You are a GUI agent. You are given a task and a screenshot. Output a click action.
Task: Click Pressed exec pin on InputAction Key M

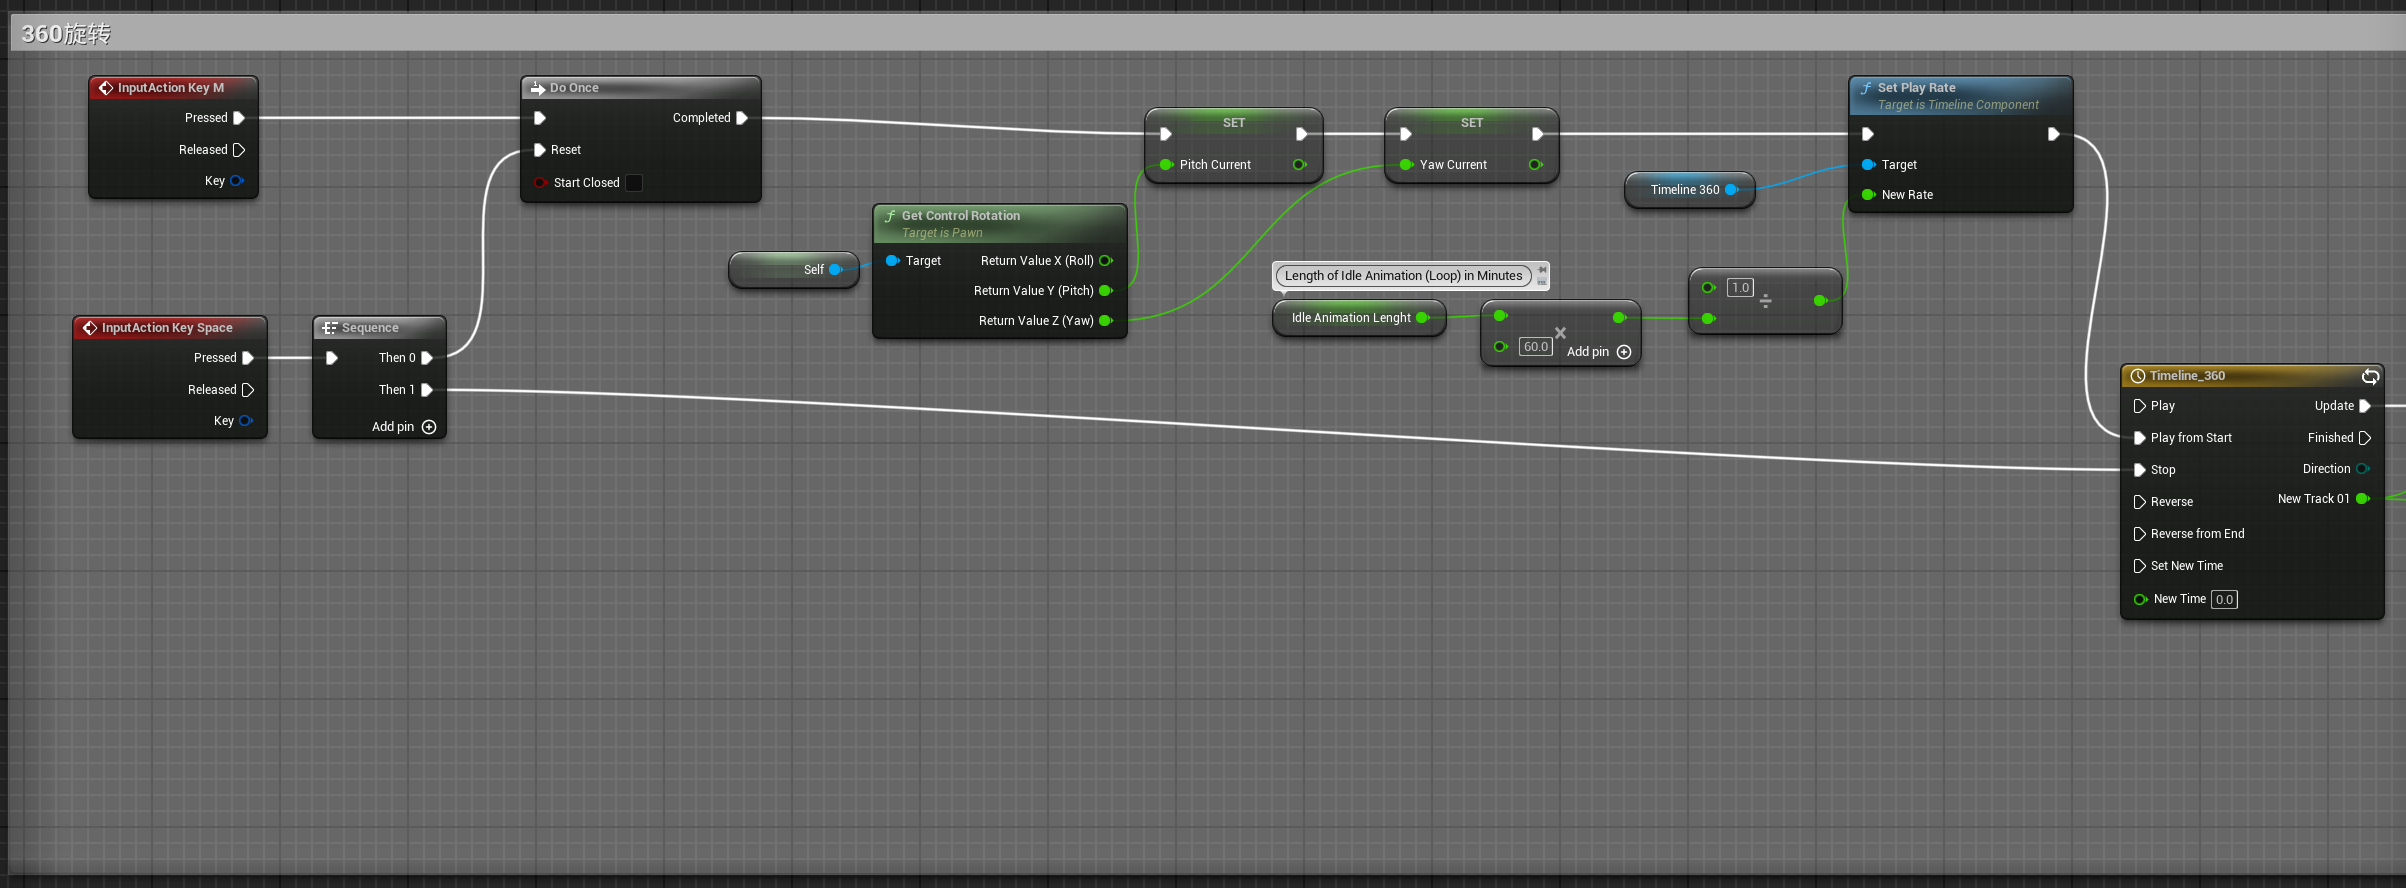click(x=239, y=118)
